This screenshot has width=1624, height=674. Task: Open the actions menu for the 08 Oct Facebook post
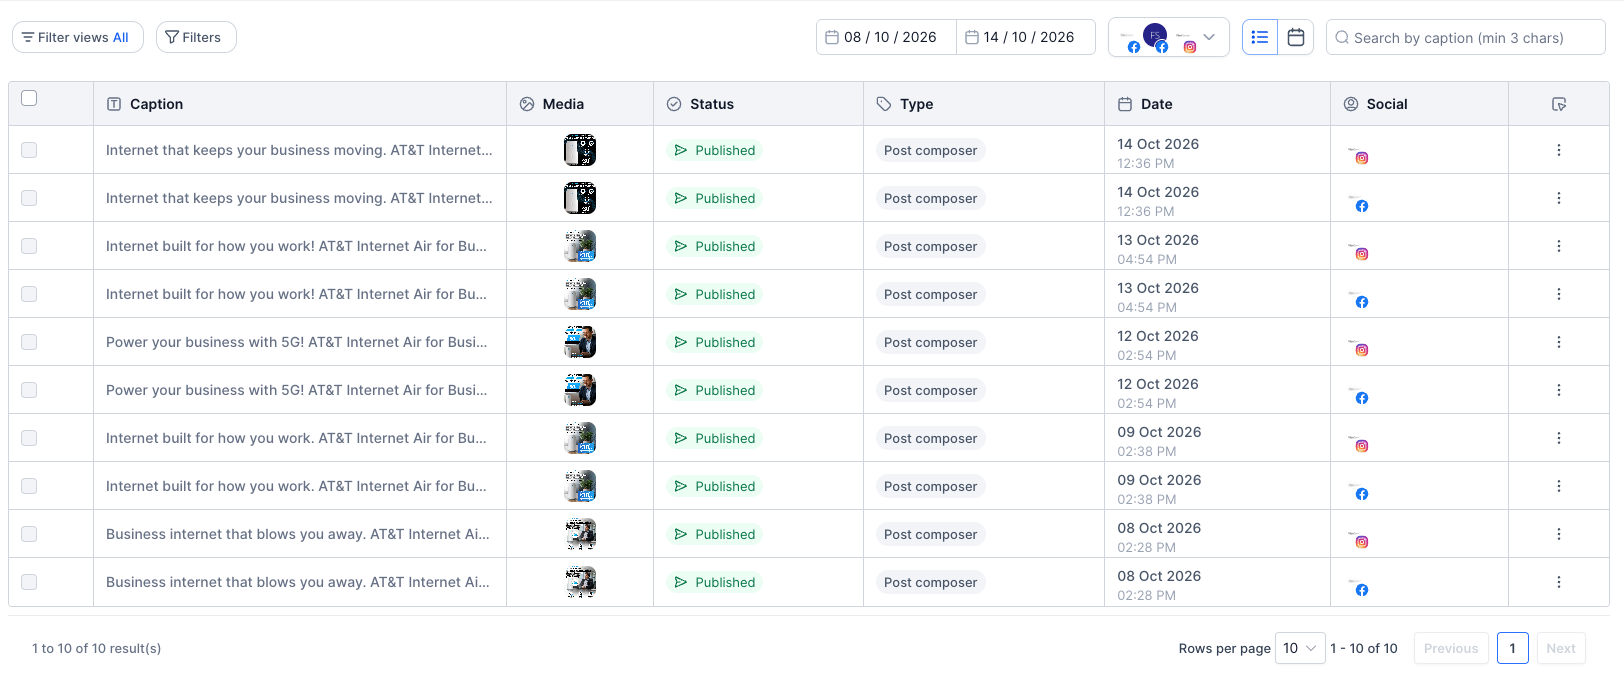1559,582
